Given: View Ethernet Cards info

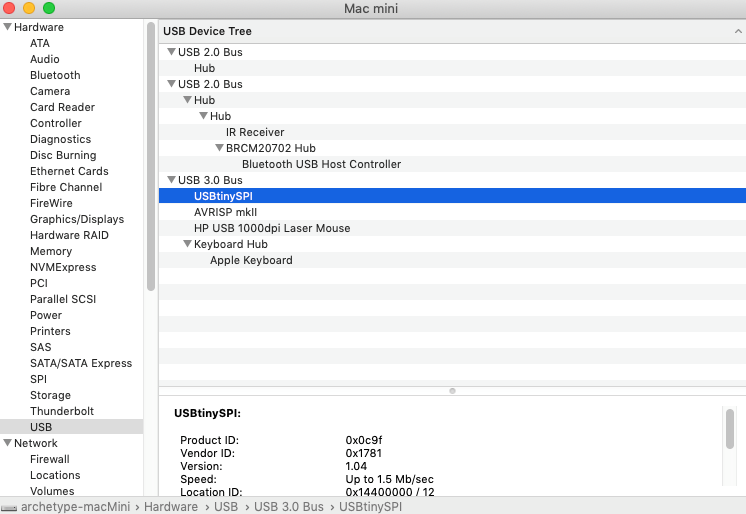Looking at the screenshot, I should pyautogui.click(x=69, y=171).
